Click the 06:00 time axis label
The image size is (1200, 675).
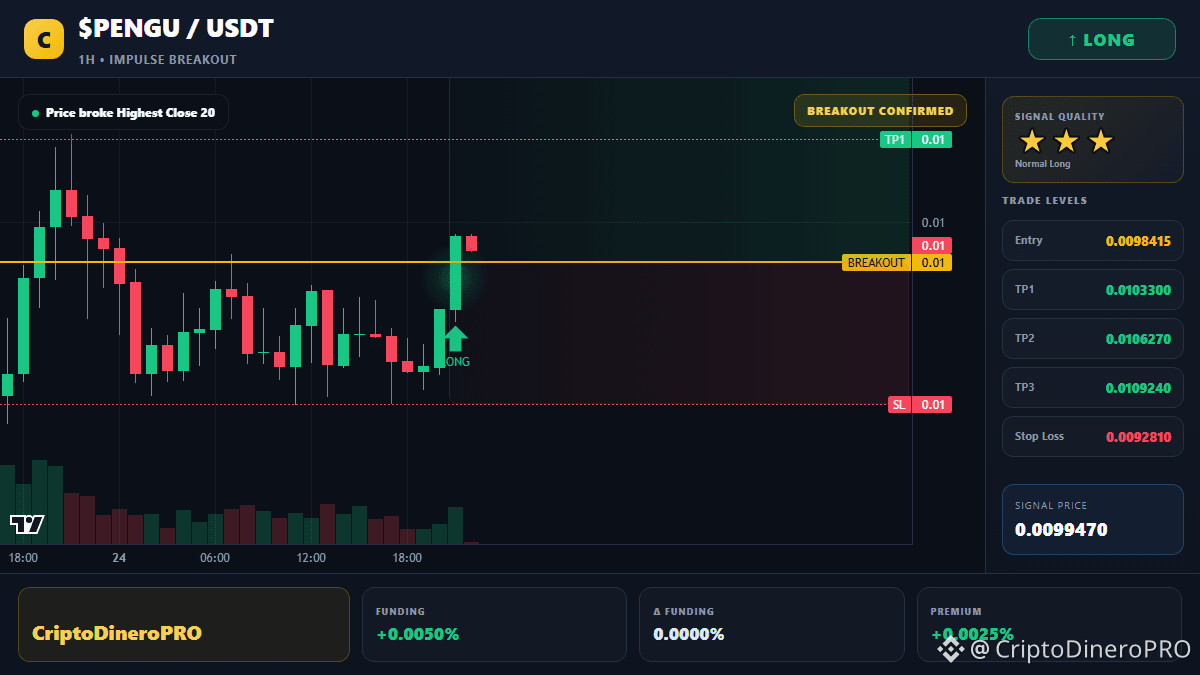[215, 558]
